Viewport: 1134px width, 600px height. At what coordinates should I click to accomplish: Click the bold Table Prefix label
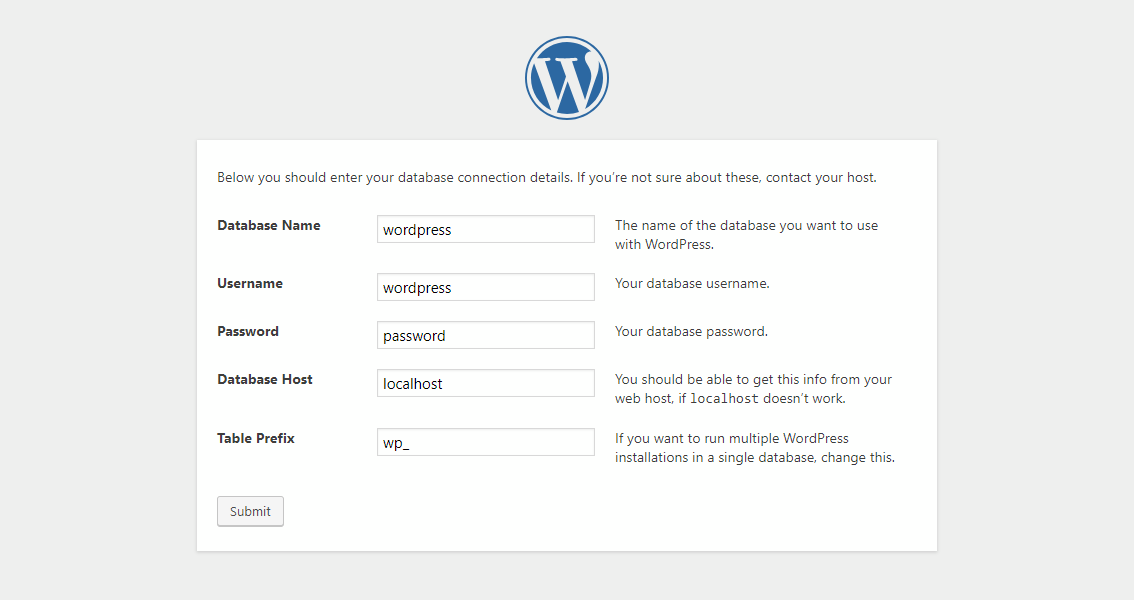click(x=255, y=438)
